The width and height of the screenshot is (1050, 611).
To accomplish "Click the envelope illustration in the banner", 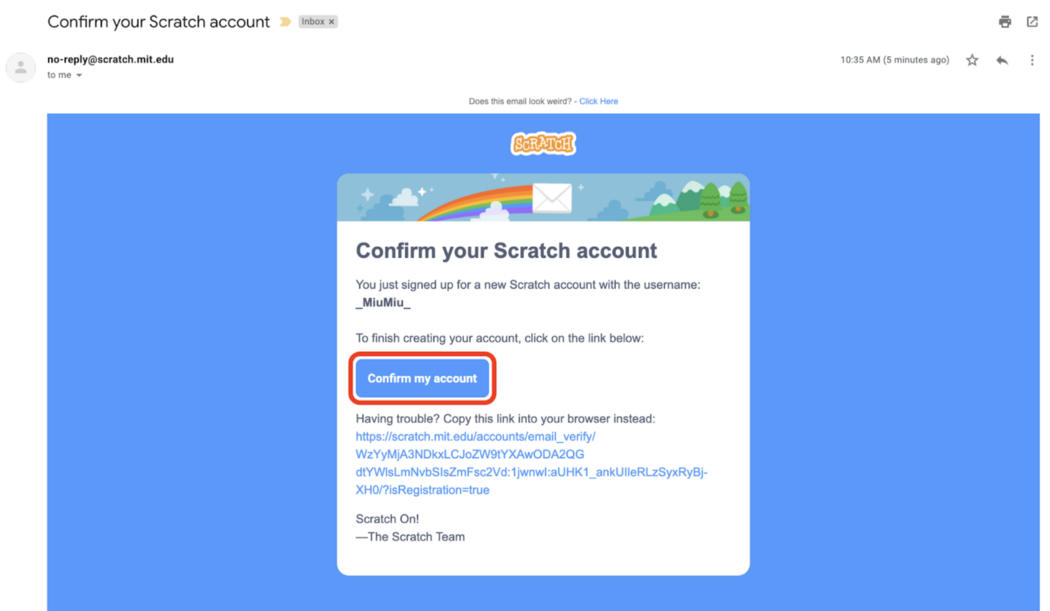I will (x=551, y=198).
